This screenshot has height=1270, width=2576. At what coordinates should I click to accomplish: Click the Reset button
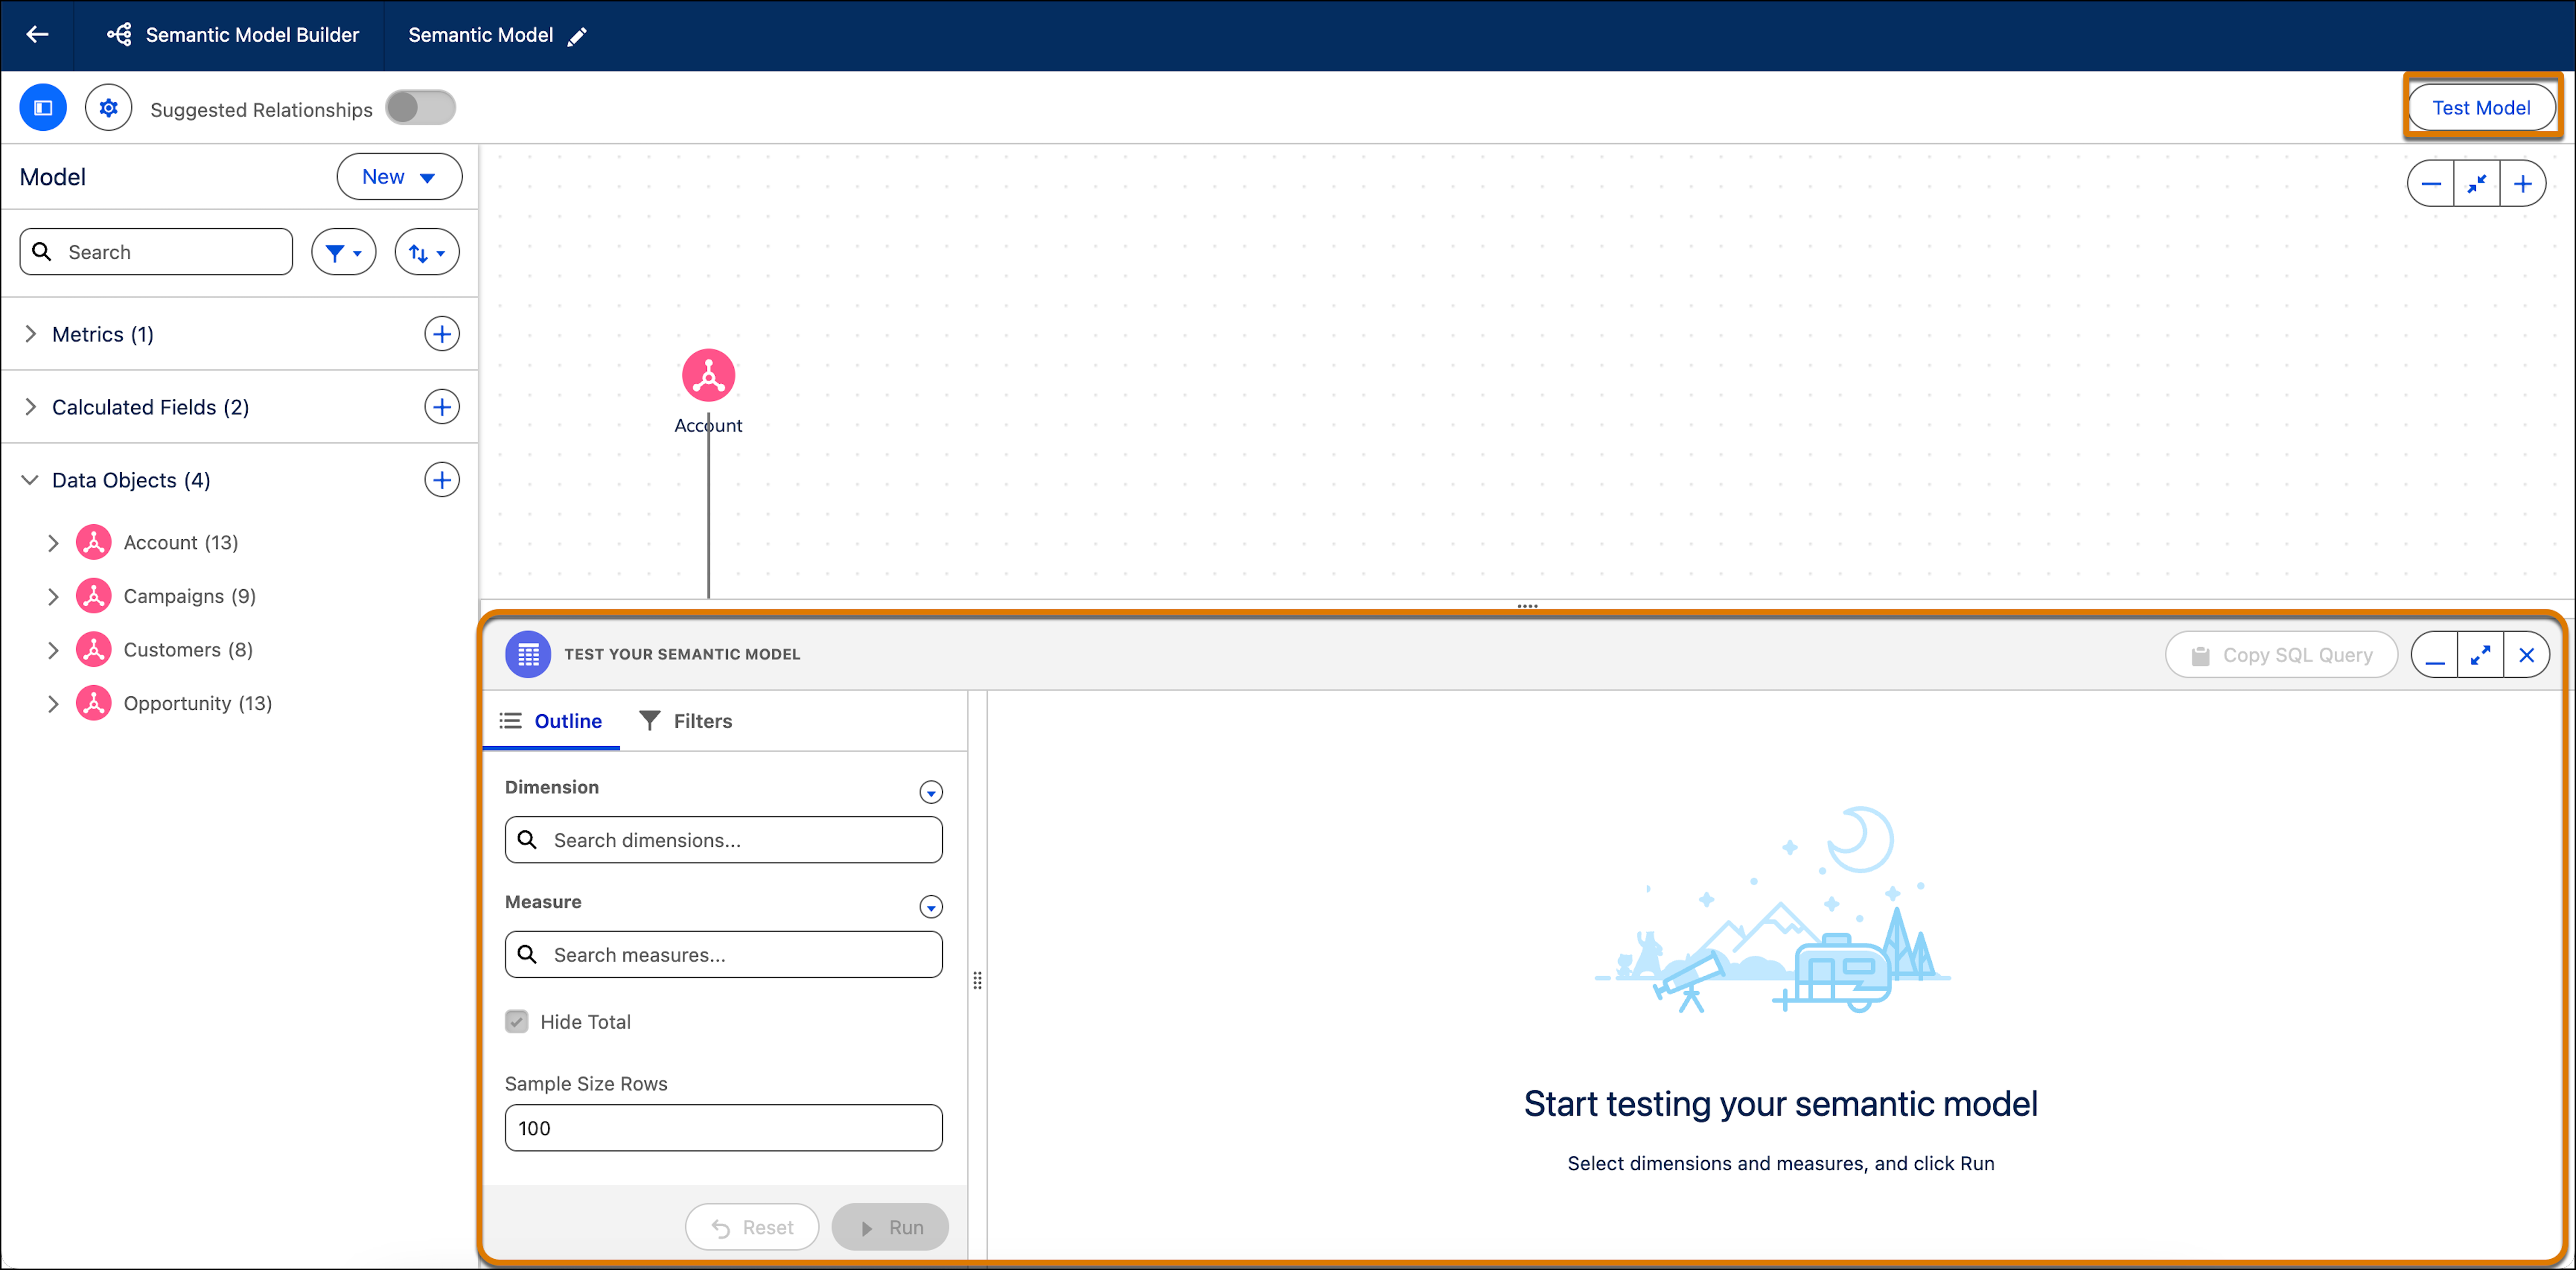click(752, 1227)
